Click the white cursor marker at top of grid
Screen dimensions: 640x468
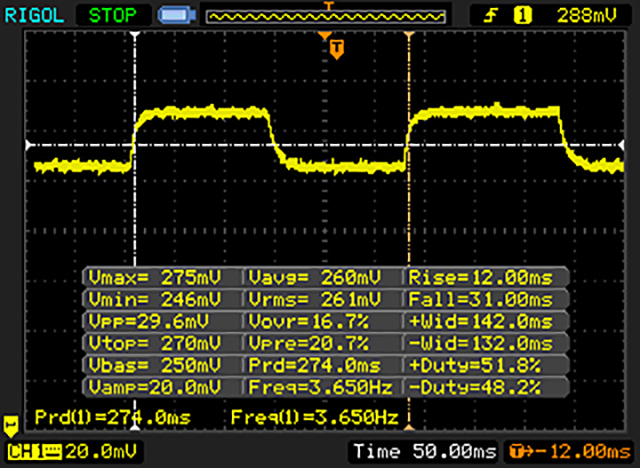[x=134, y=36]
